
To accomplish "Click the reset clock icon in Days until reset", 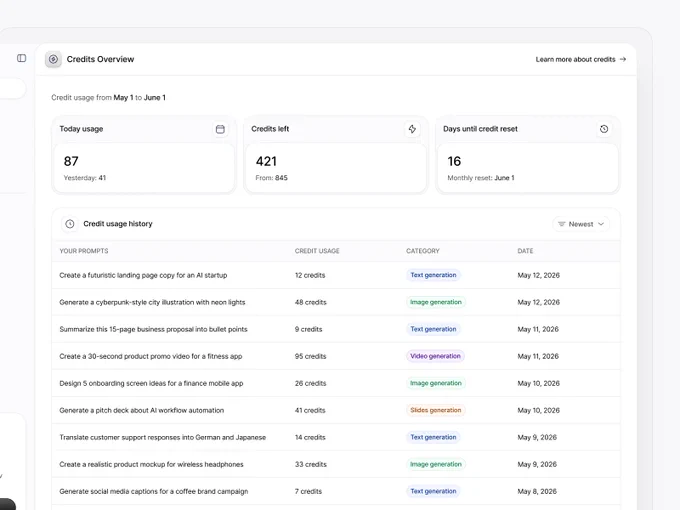I will [x=604, y=129].
